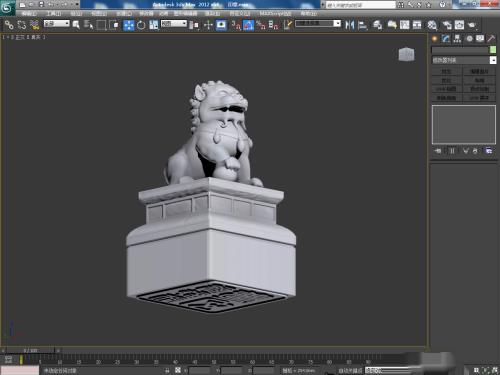
Task: Toggle the 3D Snaps button
Action: 236,25
